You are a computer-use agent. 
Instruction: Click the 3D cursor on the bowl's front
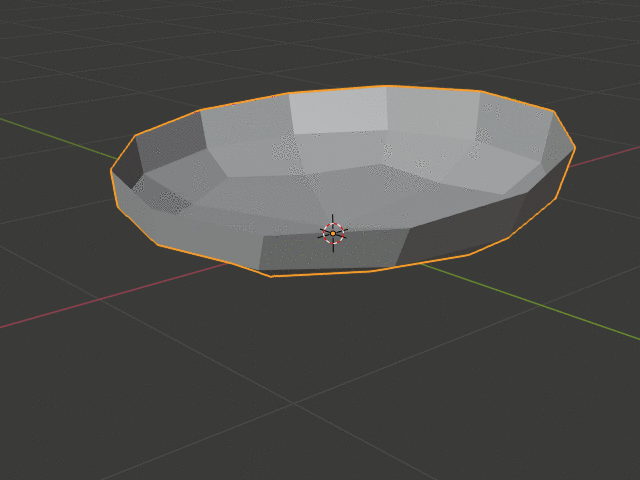point(333,232)
